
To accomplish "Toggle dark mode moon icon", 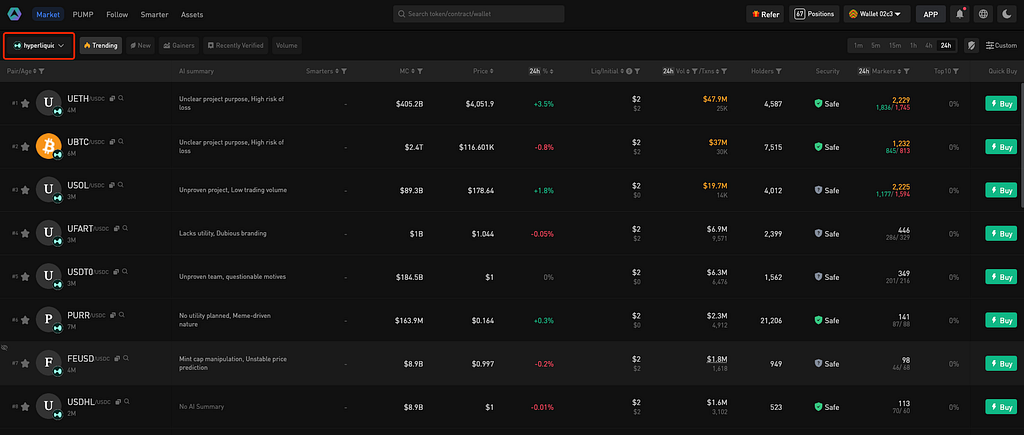I will [x=1008, y=14].
